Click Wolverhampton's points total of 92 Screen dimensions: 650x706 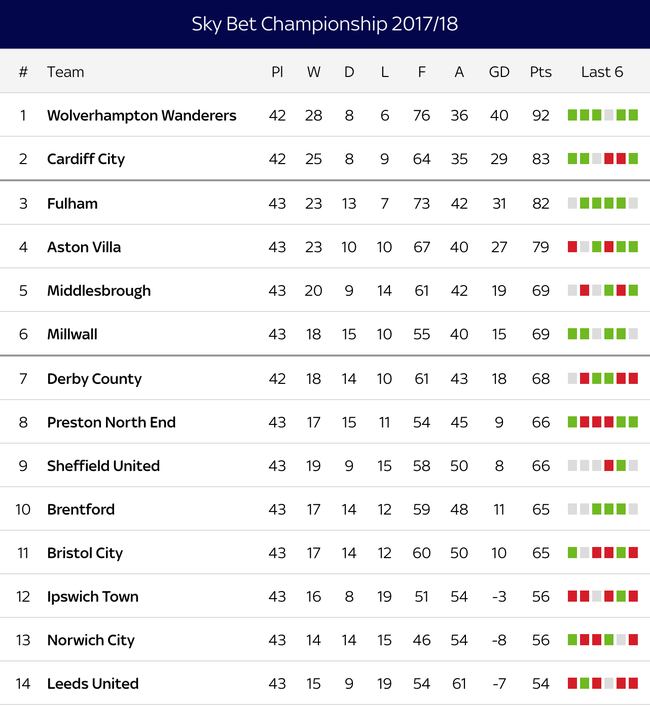[541, 115]
